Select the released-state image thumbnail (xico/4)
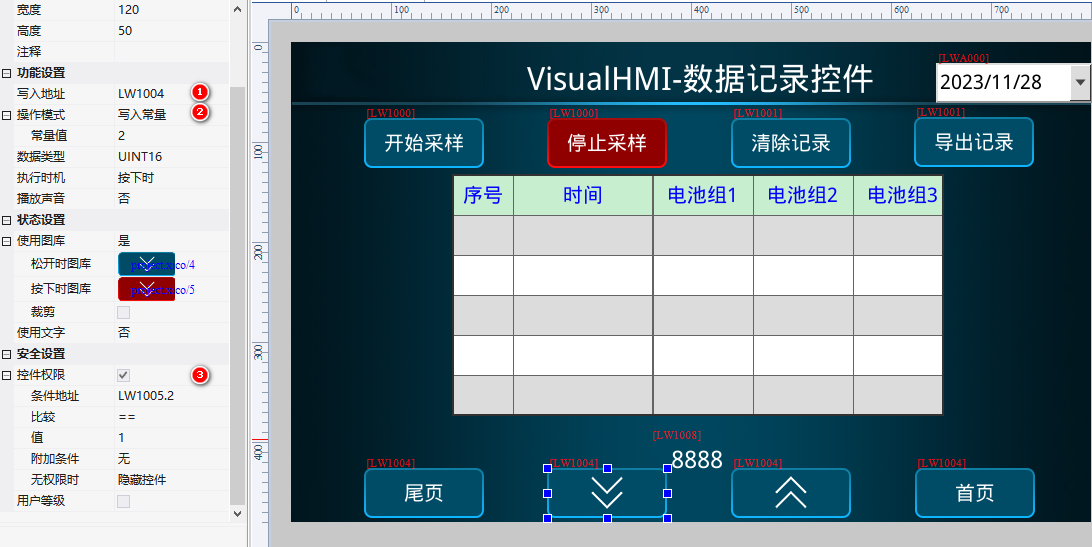Viewport: 1092px width, 547px height. (146, 264)
